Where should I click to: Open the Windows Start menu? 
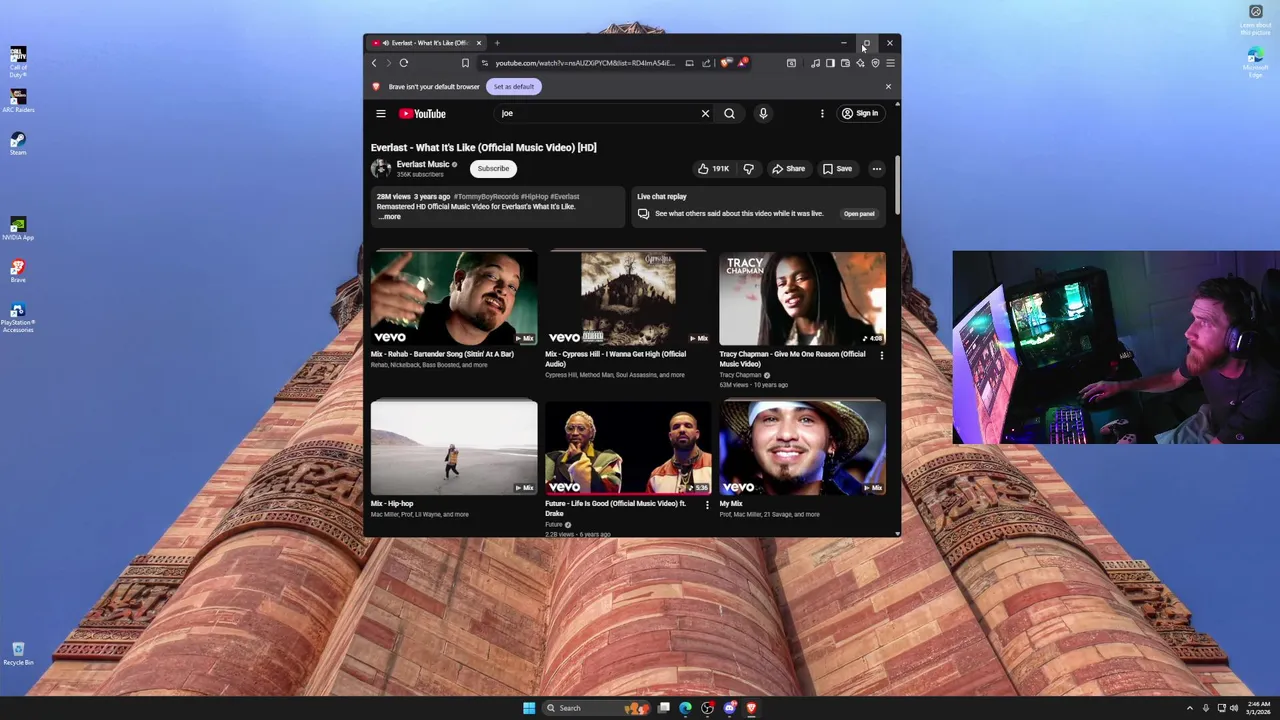[x=529, y=708]
